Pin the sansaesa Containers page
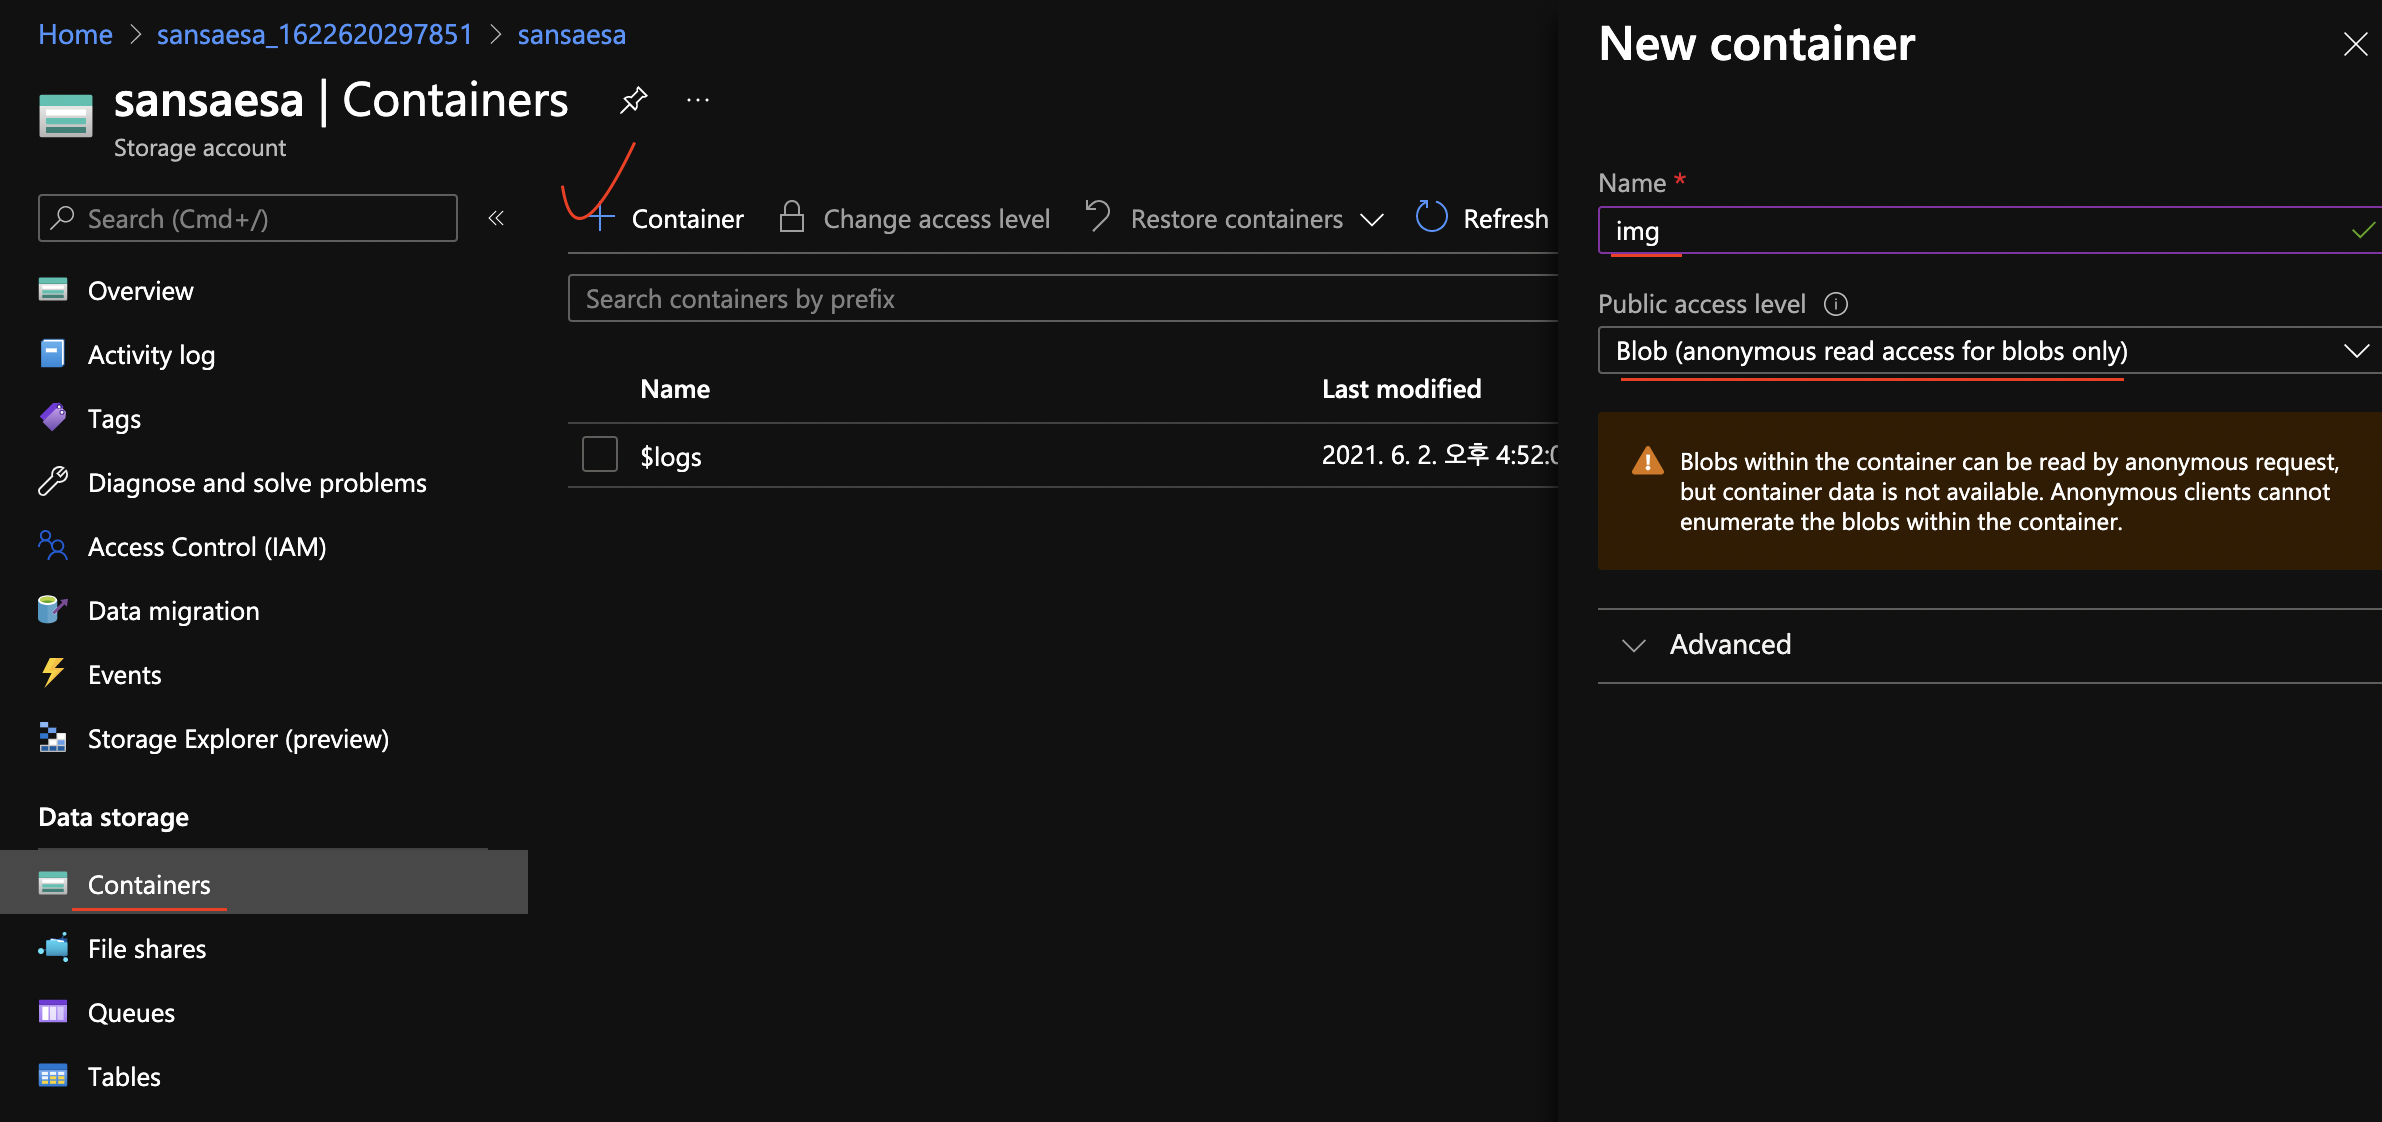This screenshot has height=1122, width=2382. coord(633,100)
